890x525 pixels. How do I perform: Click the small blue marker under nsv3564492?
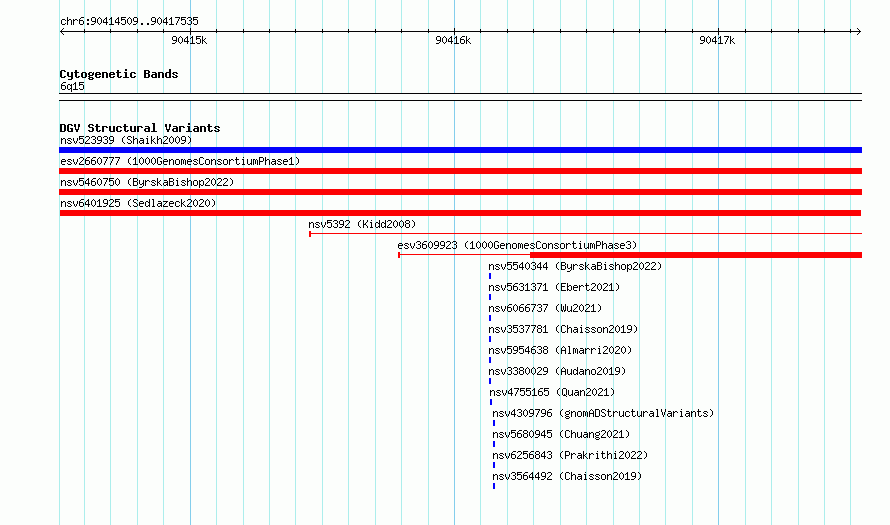(494, 486)
